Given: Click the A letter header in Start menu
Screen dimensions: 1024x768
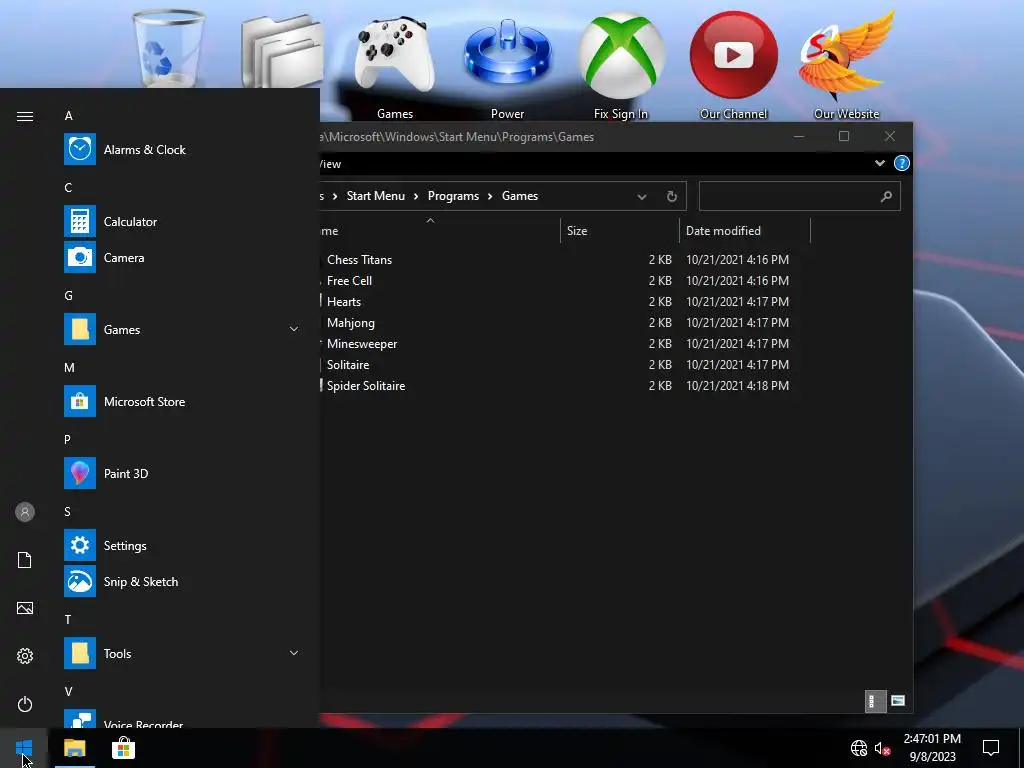Looking at the screenshot, I should 69,116.
